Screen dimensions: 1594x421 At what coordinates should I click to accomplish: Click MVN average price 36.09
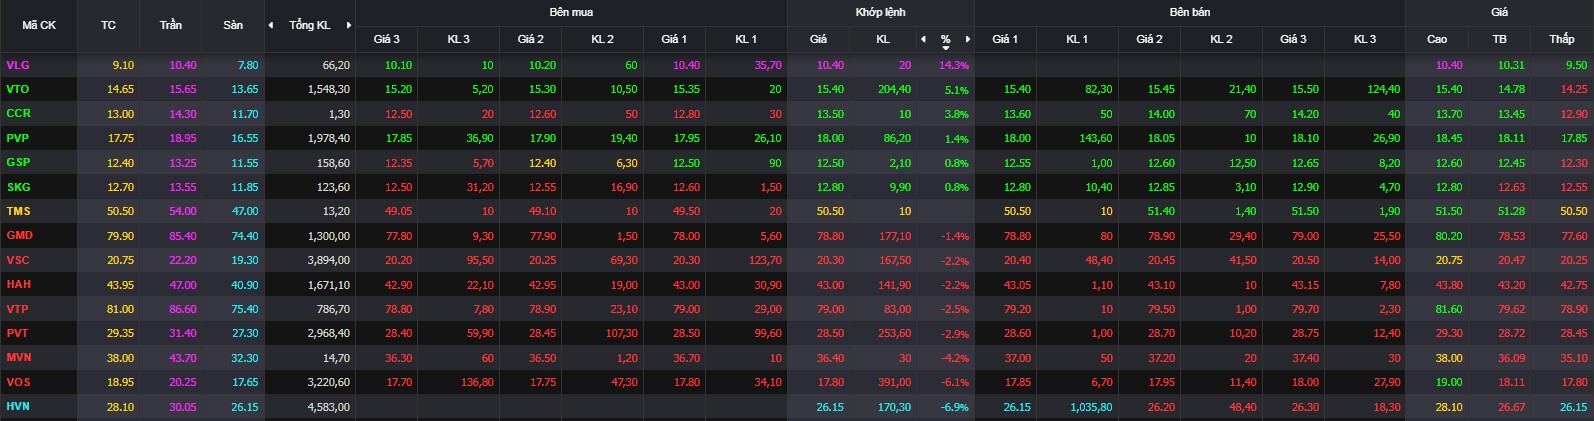tap(1511, 358)
